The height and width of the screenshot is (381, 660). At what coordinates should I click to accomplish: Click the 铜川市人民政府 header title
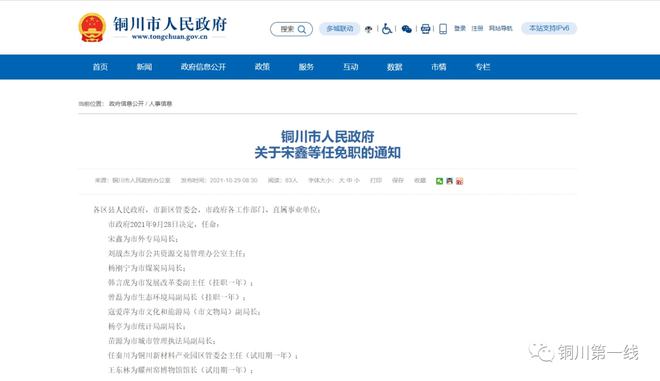170,24
